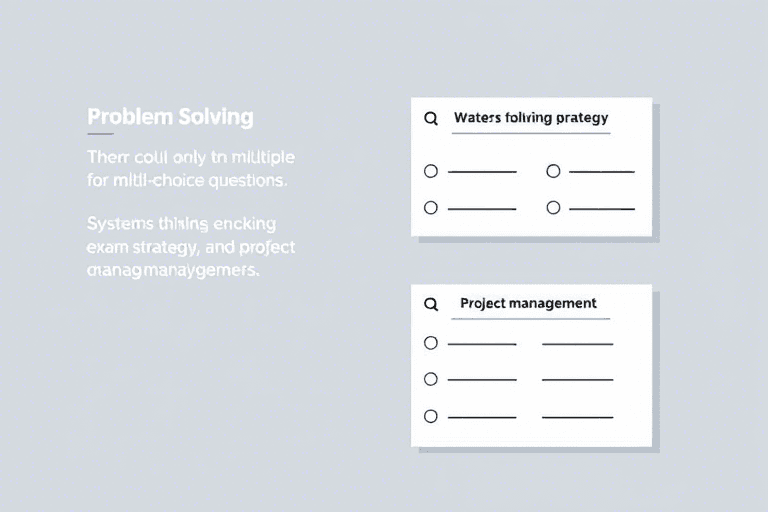Screen dimensions: 768x512
Task: Select the top-left radio button in the upper card
Action: pyautogui.click(x=431, y=171)
